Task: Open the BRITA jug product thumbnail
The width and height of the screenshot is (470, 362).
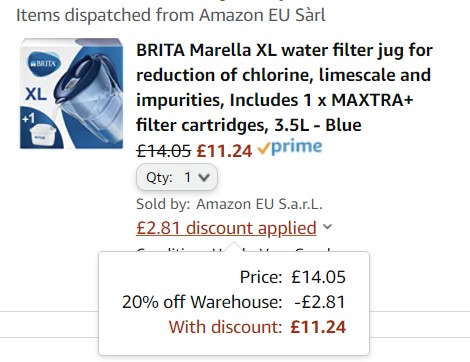Action: [x=71, y=93]
